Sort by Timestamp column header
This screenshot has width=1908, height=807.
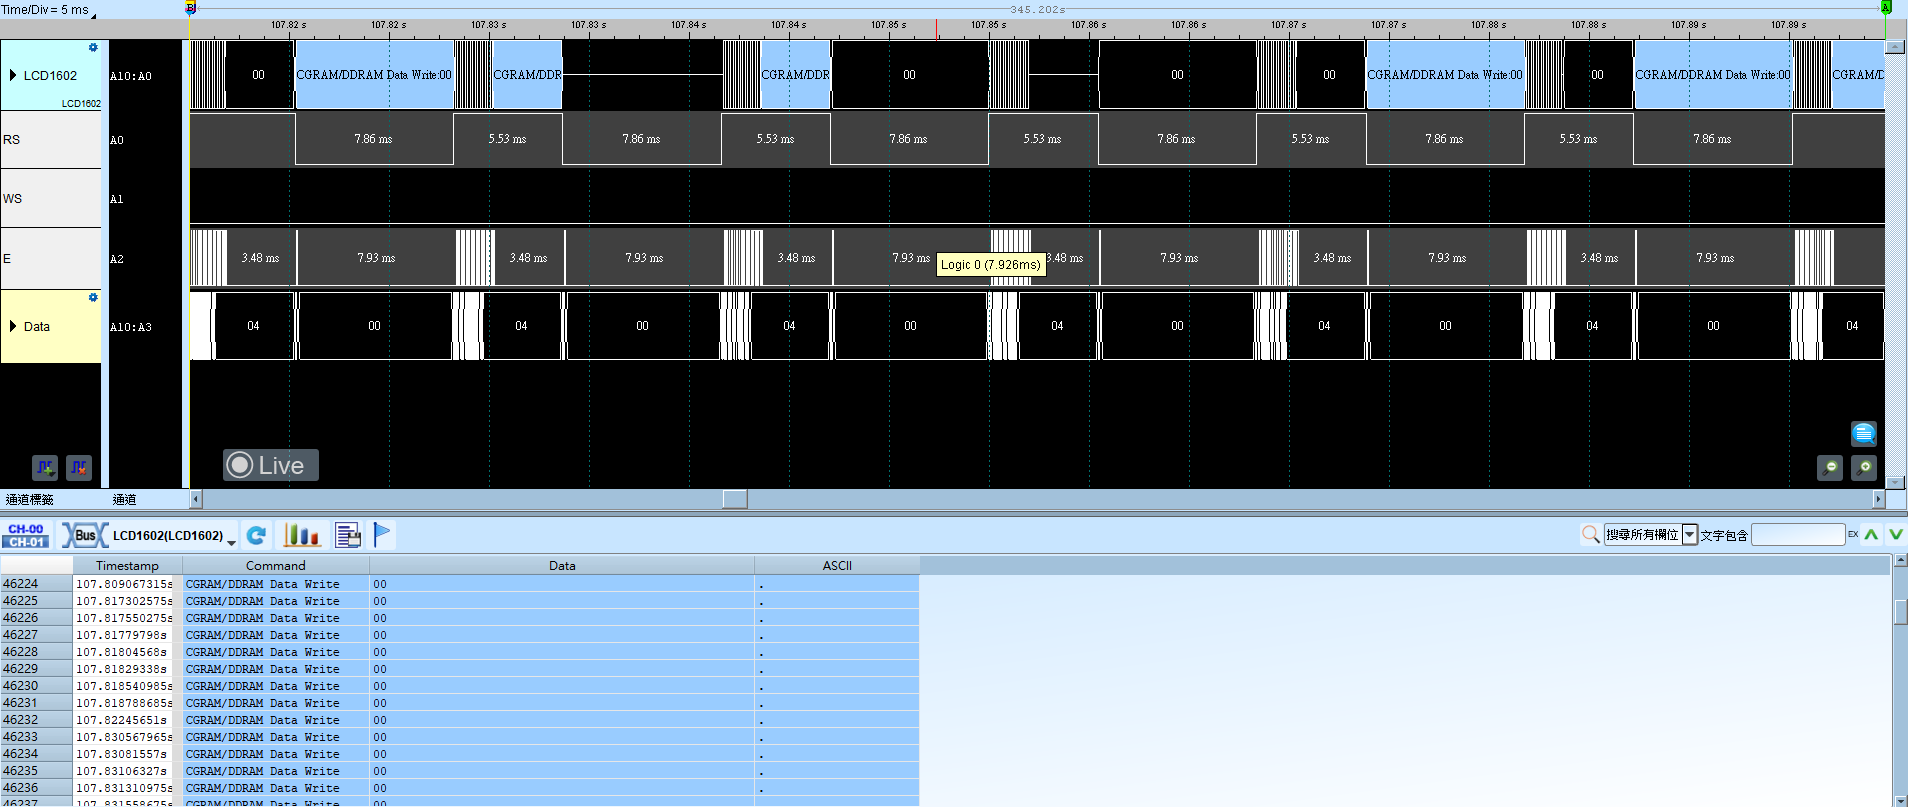(127, 565)
